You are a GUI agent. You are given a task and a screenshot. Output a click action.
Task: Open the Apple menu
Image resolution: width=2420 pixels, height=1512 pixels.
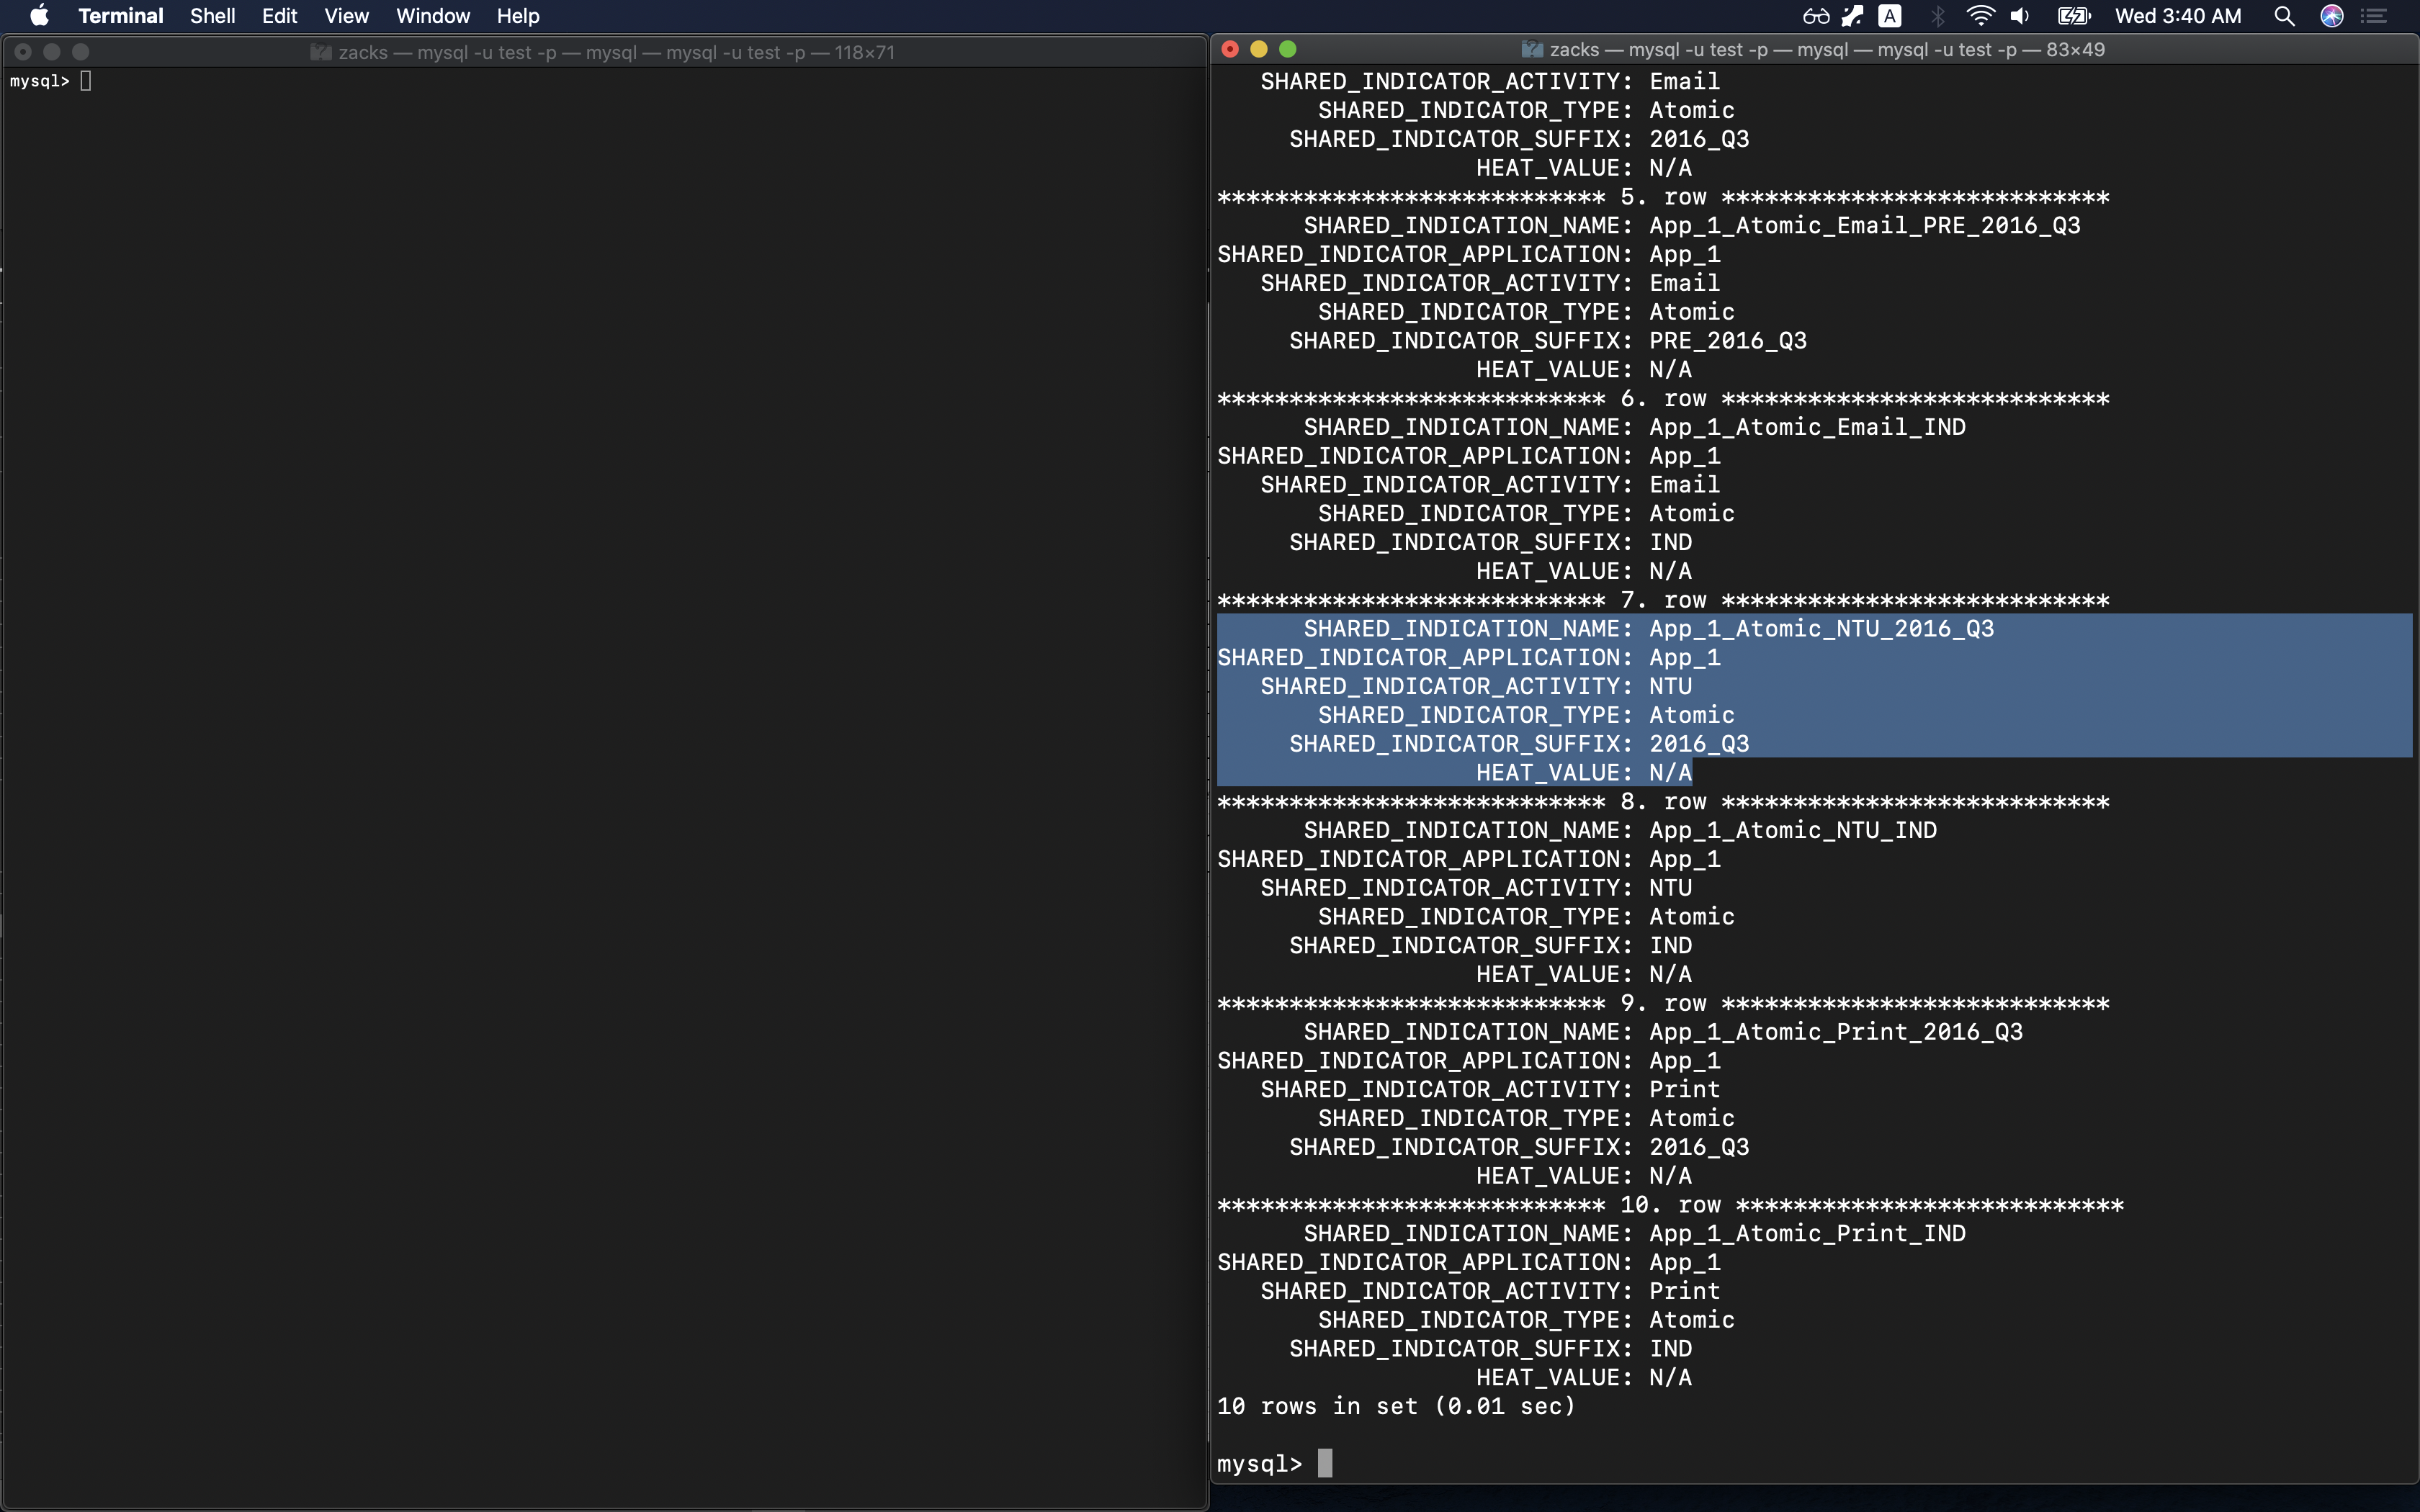click(x=39, y=16)
